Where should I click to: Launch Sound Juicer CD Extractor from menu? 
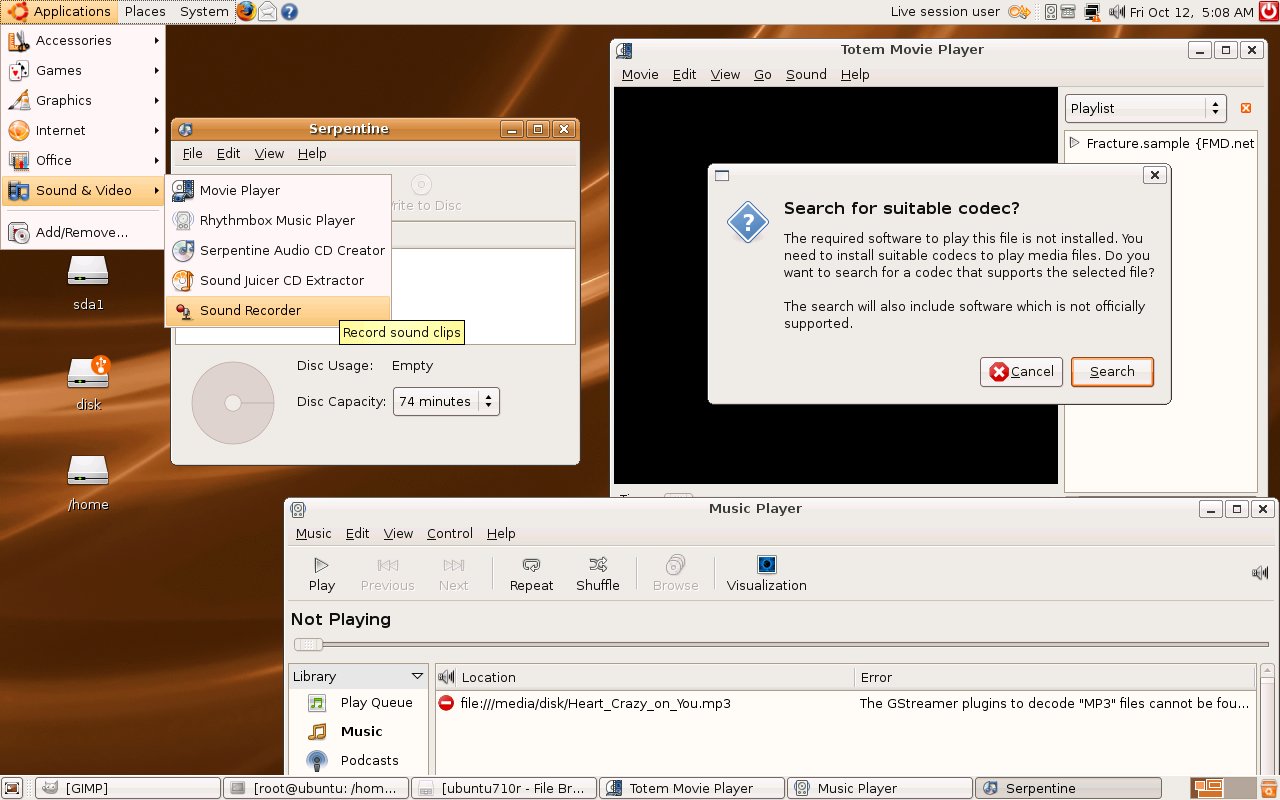click(x=278, y=280)
